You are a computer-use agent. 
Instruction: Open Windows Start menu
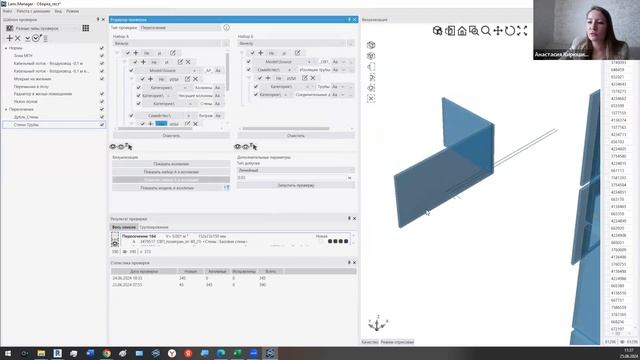(7, 353)
